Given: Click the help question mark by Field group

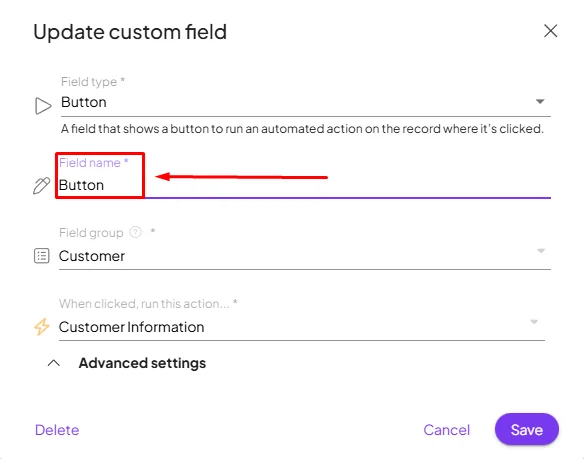Looking at the screenshot, I should [x=136, y=232].
